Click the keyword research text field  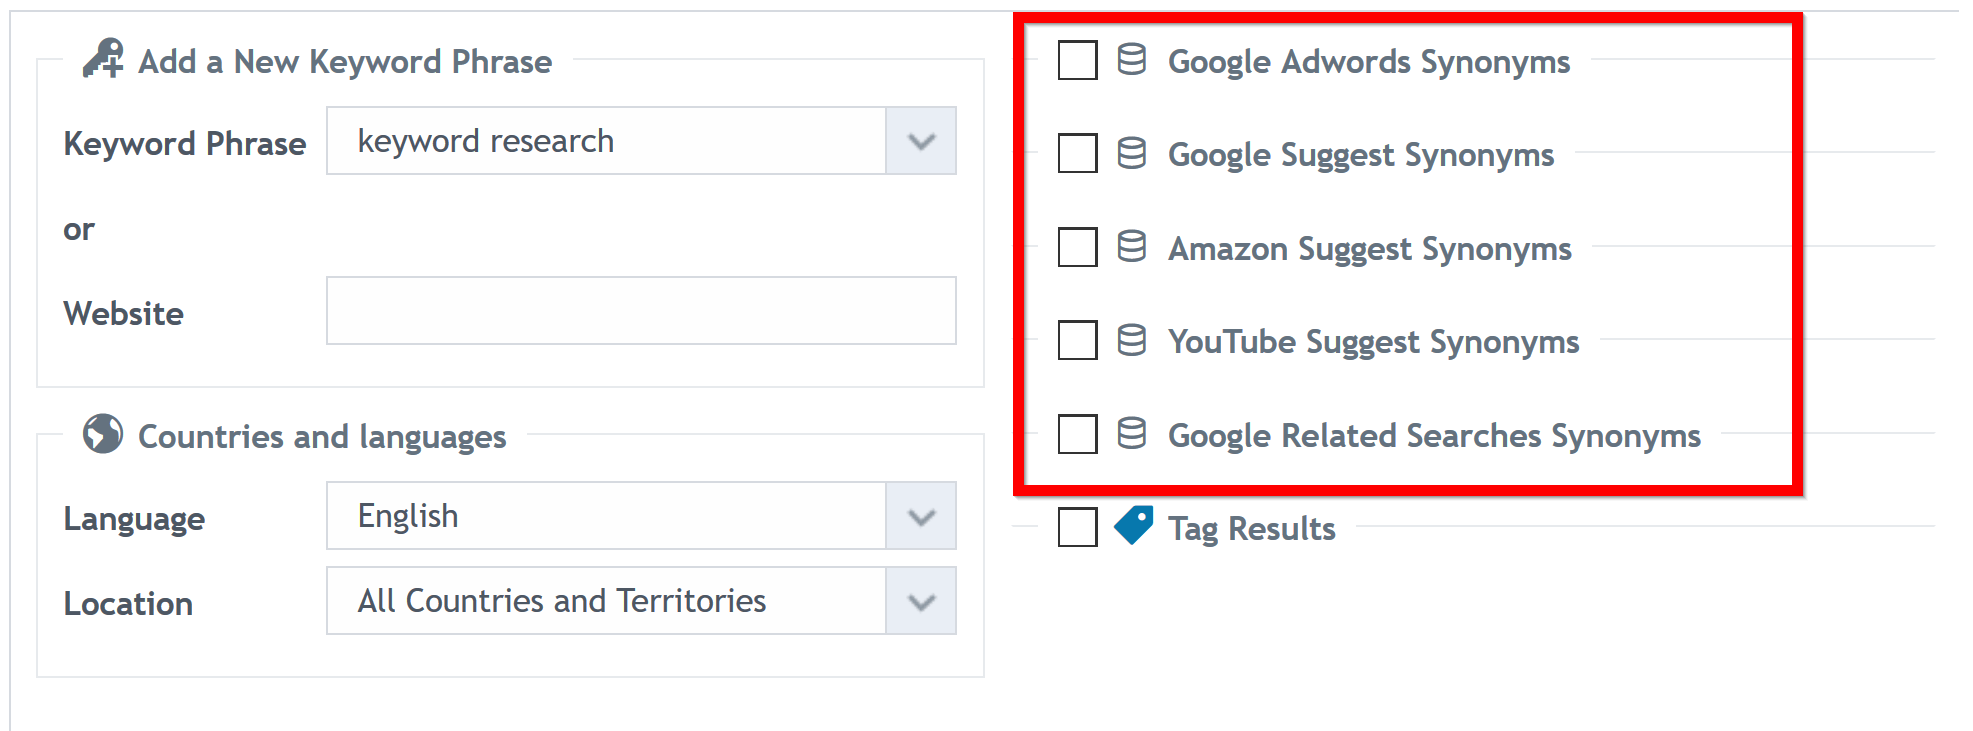click(x=606, y=141)
